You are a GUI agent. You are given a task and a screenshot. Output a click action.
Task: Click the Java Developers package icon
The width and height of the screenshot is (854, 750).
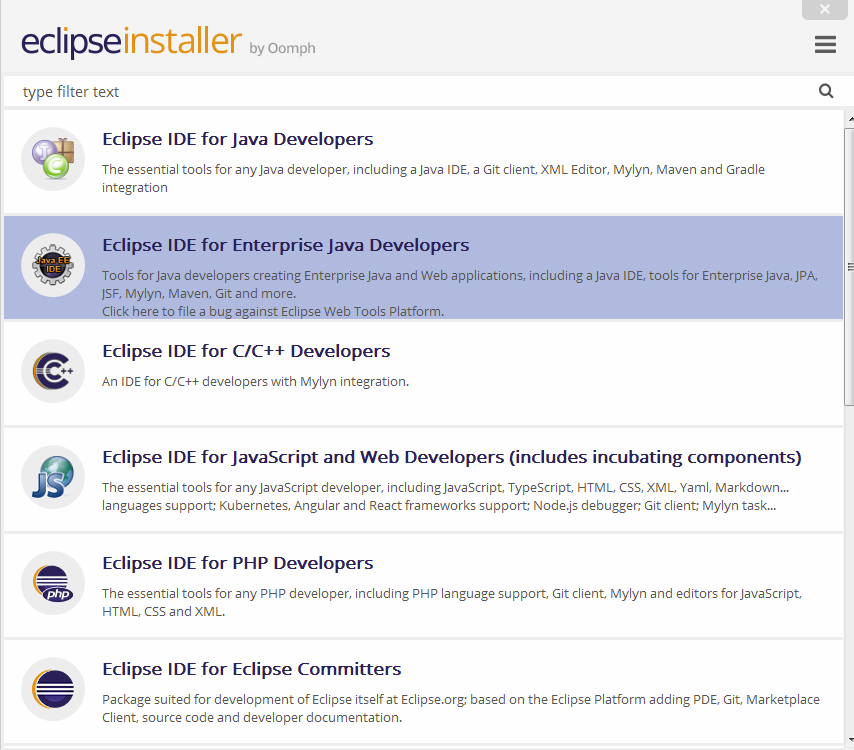point(53,159)
